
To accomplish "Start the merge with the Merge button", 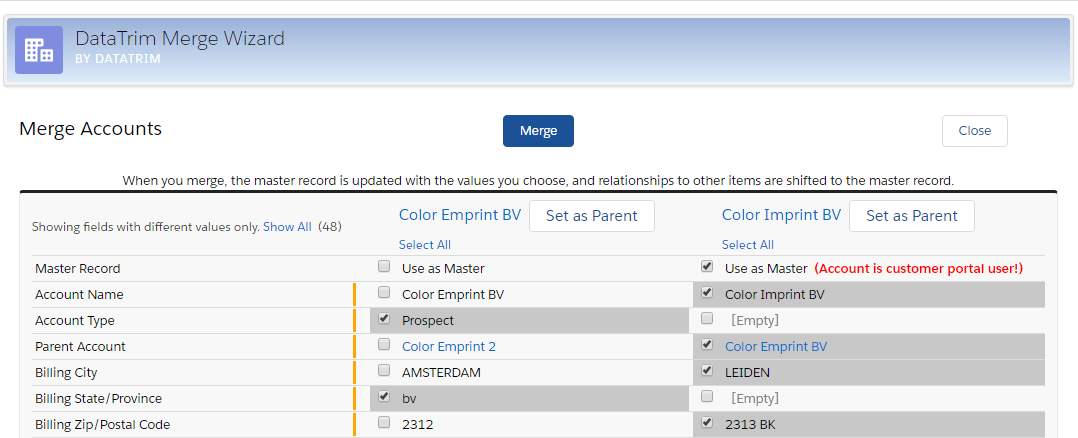I will [x=538, y=131].
